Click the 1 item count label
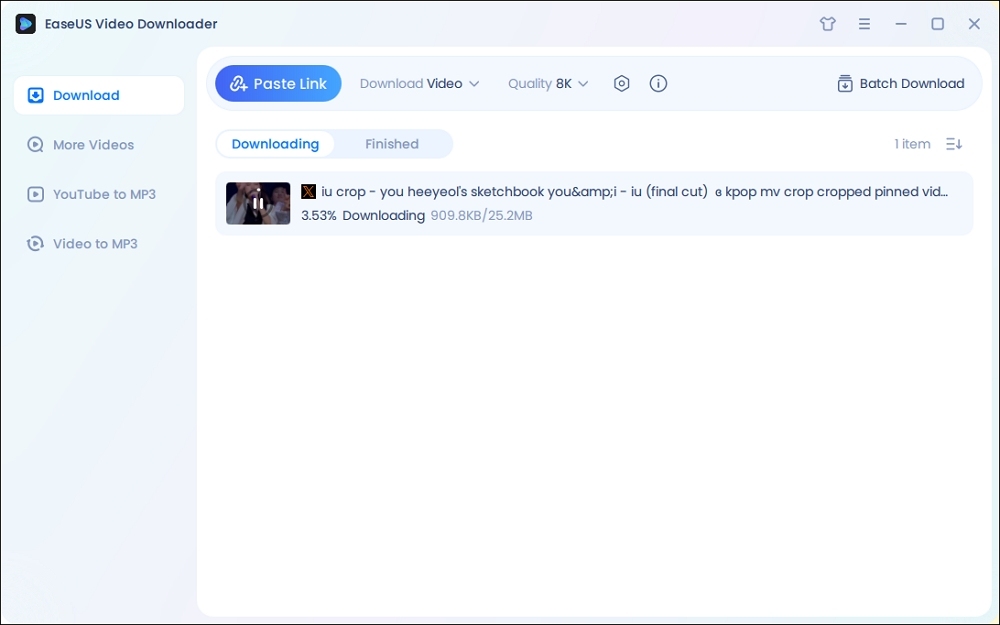 (912, 144)
